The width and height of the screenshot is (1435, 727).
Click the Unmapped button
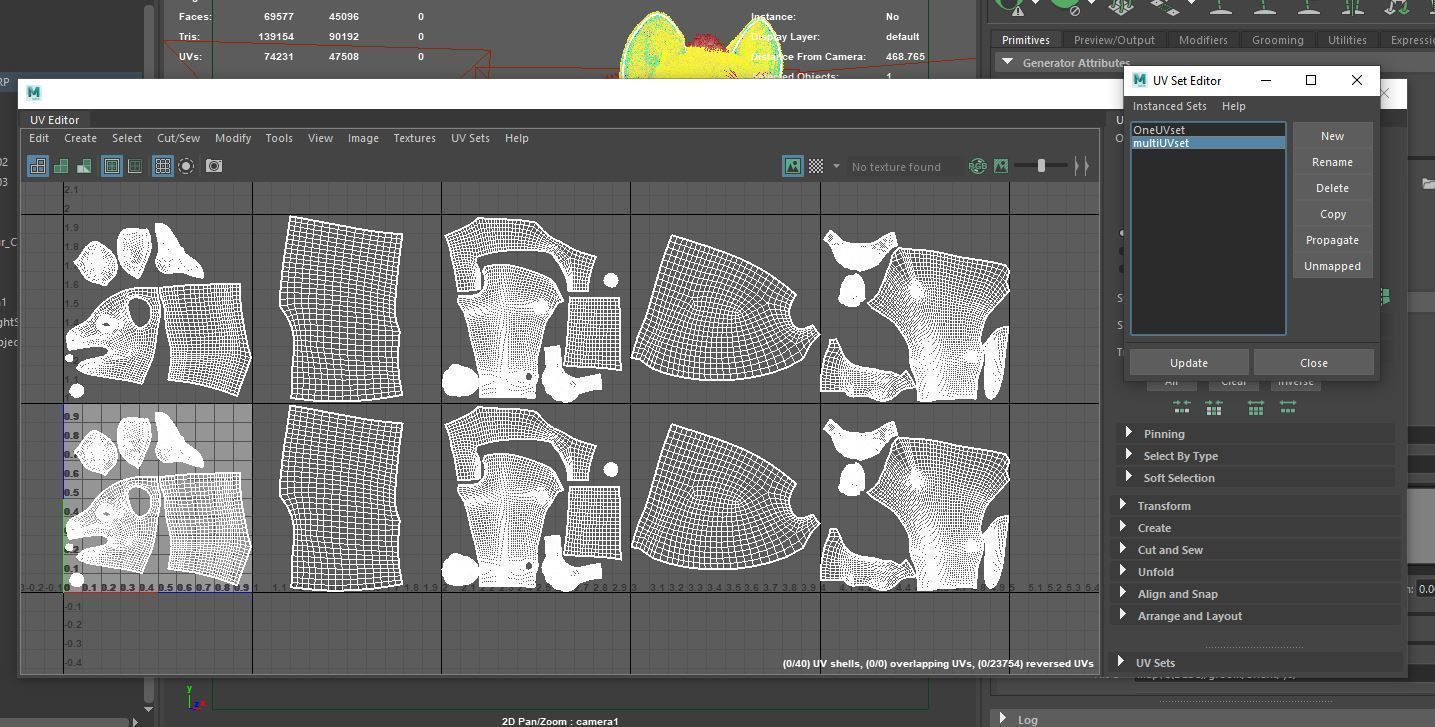[1332, 266]
